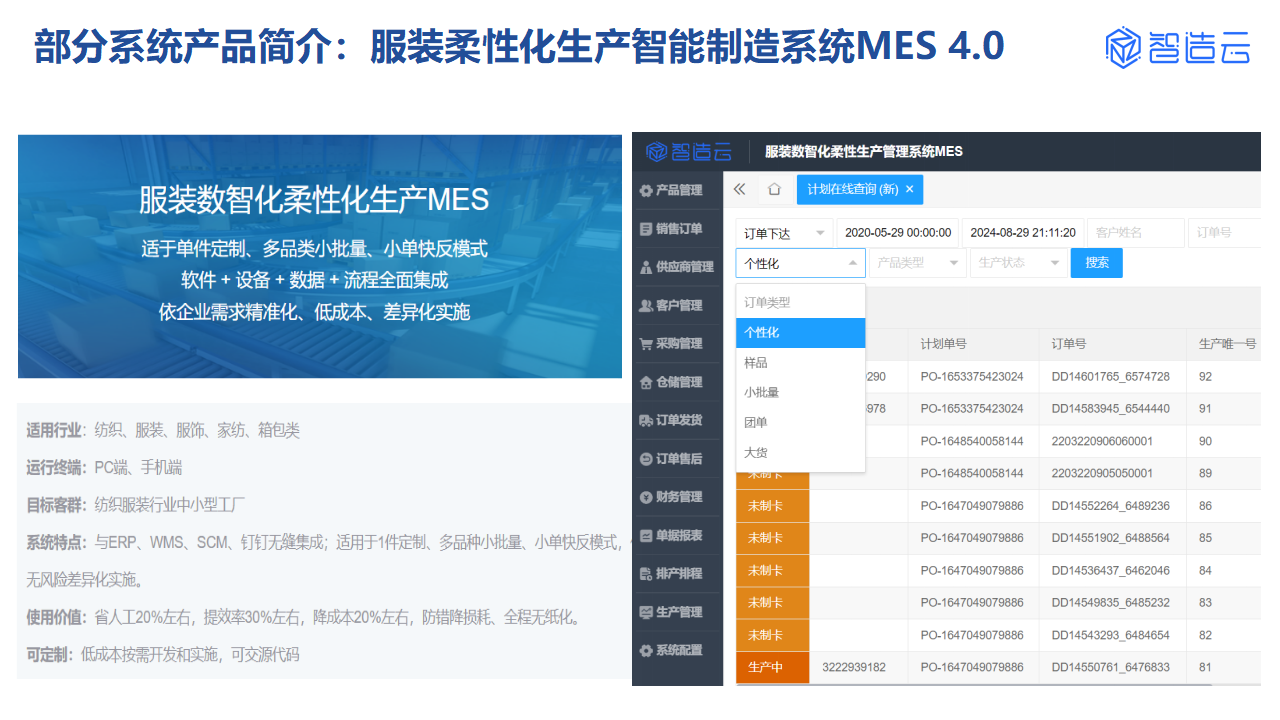Choose 个性化 from the order type list
1280x720 pixels.
(800, 332)
